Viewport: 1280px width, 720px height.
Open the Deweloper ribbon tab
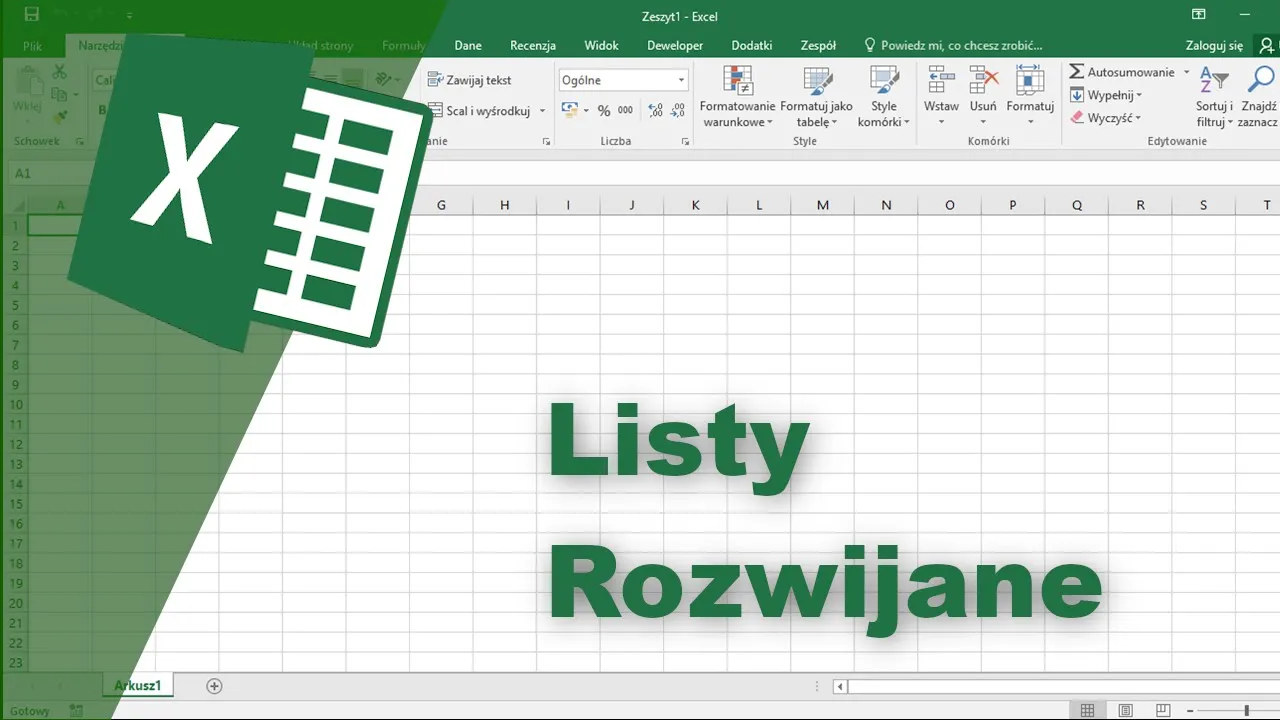tap(674, 45)
